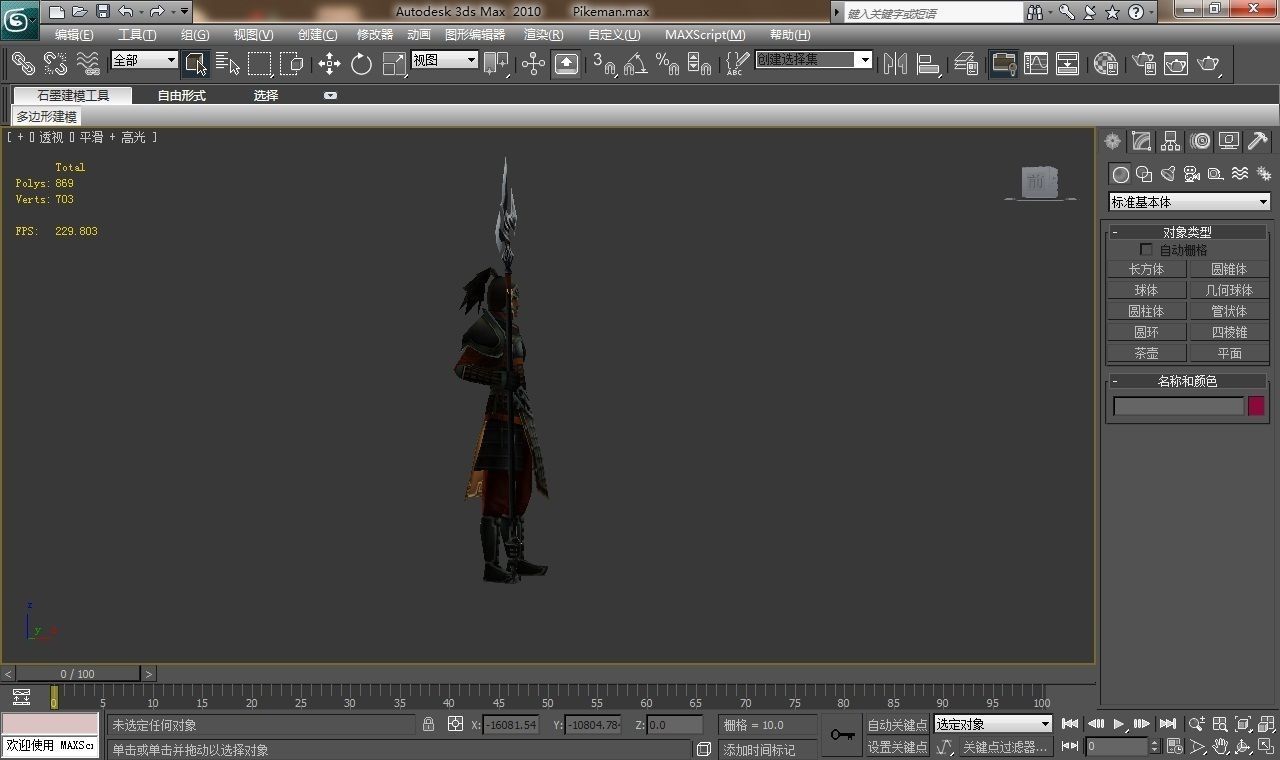Open the 创建(C) menu
The width and height of the screenshot is (1280, 760).
tap(317, 35)
